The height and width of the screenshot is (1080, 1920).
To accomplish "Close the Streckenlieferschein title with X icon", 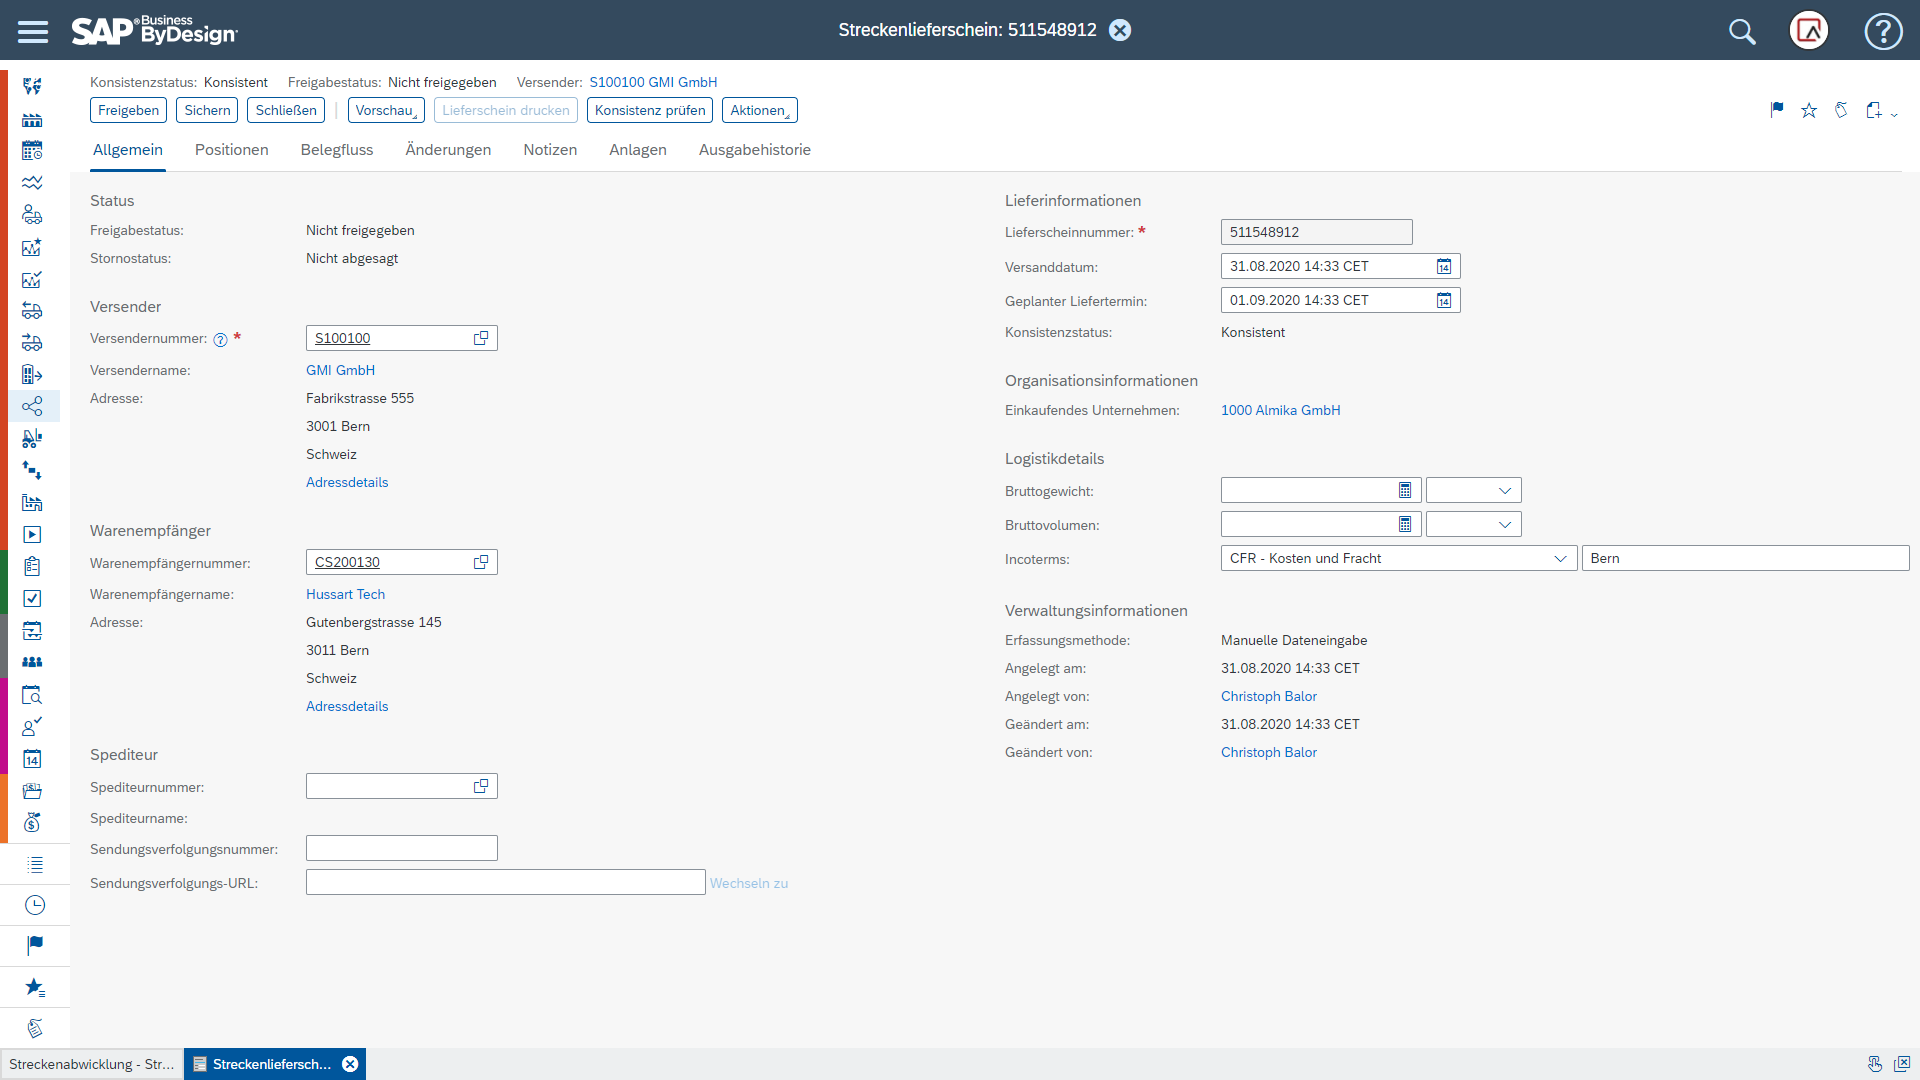I will pos(1120,30).
